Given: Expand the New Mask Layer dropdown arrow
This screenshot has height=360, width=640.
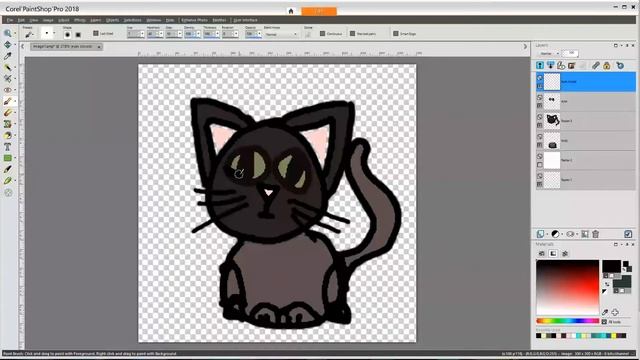Looking at the screenshot, I should click(577, 234).
